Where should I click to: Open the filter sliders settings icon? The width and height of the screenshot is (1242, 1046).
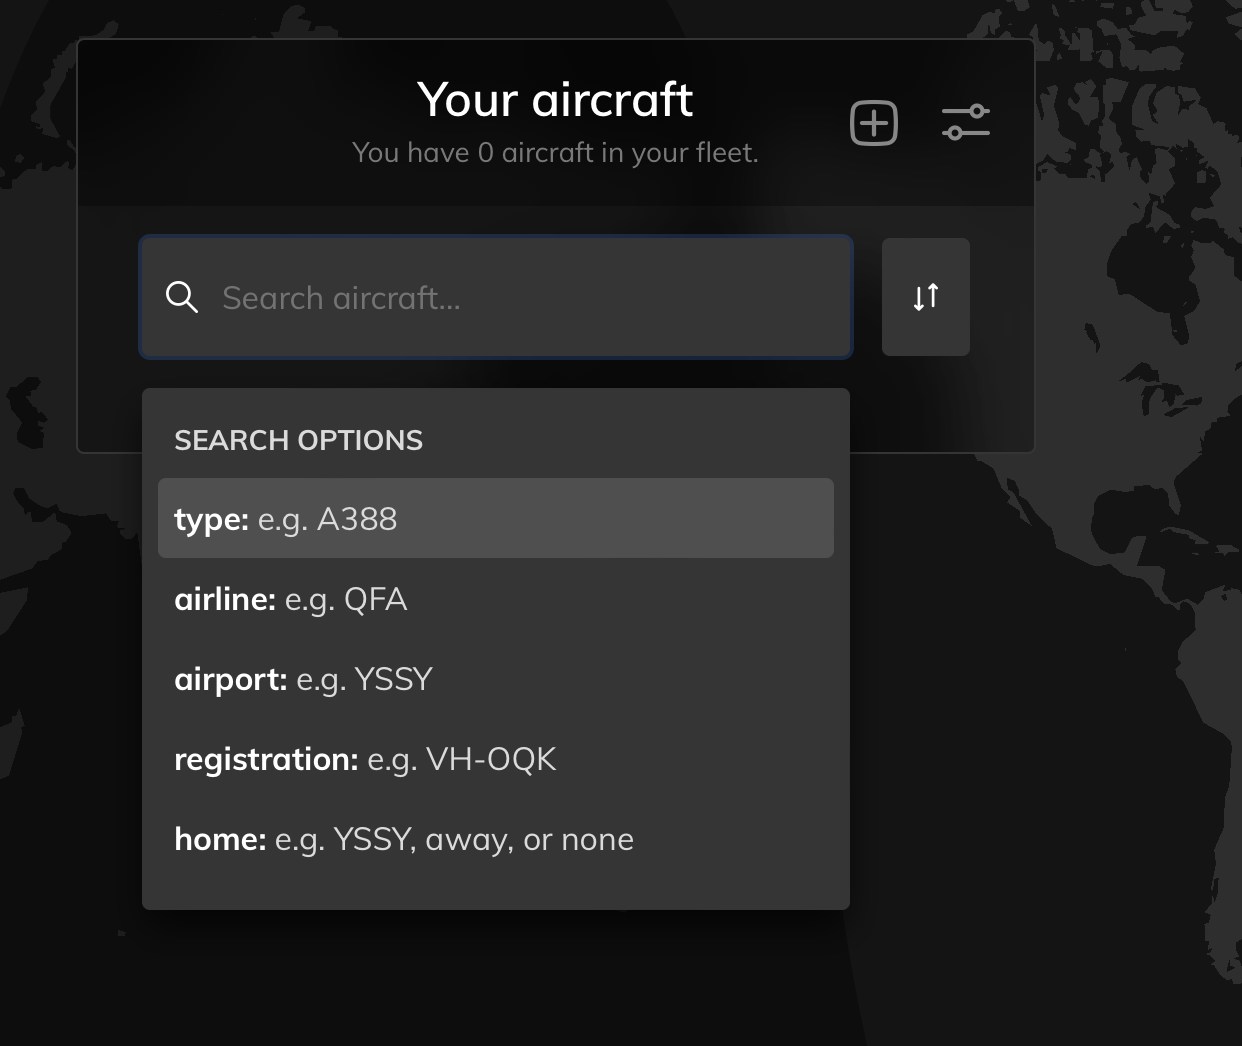pos(966,122)
